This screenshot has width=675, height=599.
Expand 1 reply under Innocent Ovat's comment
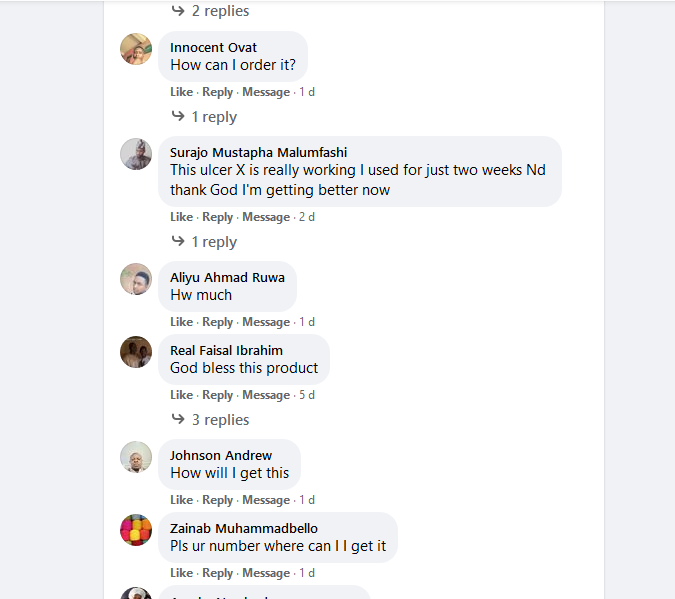[213, 117]
